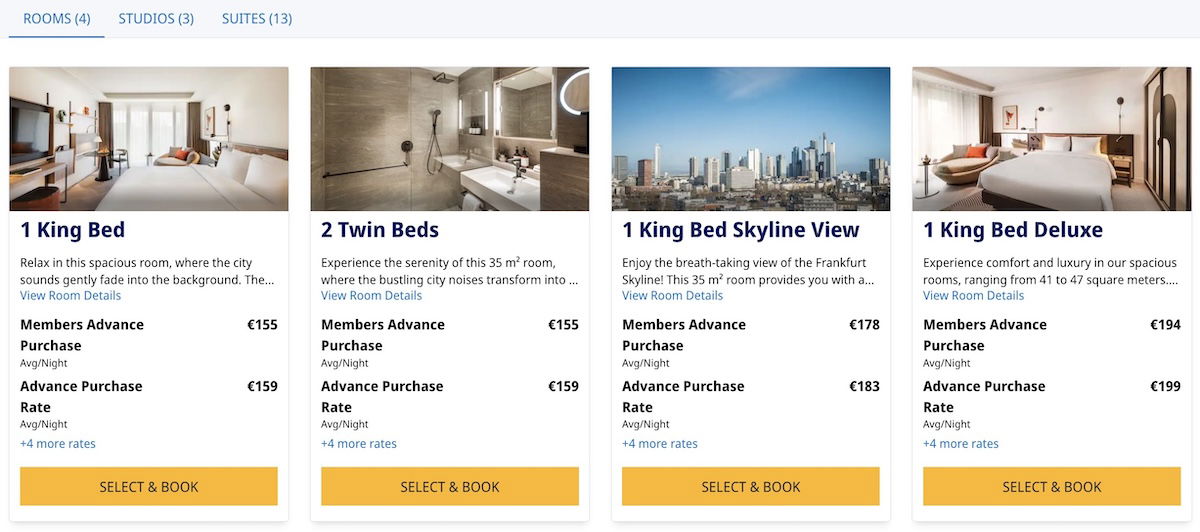The width and height of the screenshot is (1200, 532).
Task: Show +4 more rates for Skyline View room
Action: pyautogui.click(x=660, y=444)
